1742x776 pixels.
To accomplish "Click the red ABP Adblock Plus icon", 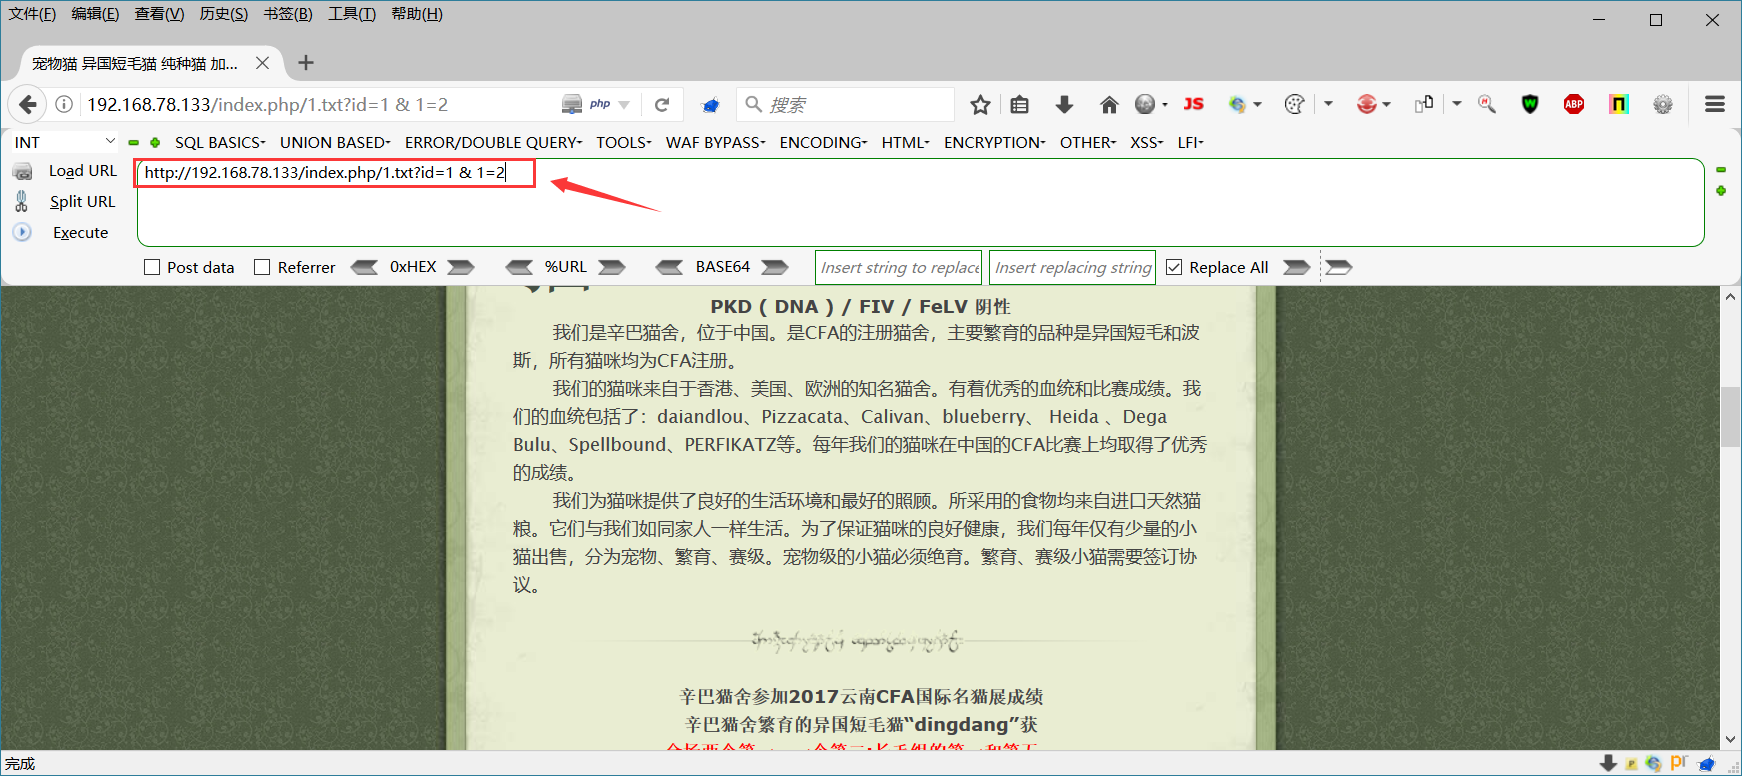I will pyautogui.click(x=1574, y=104).
